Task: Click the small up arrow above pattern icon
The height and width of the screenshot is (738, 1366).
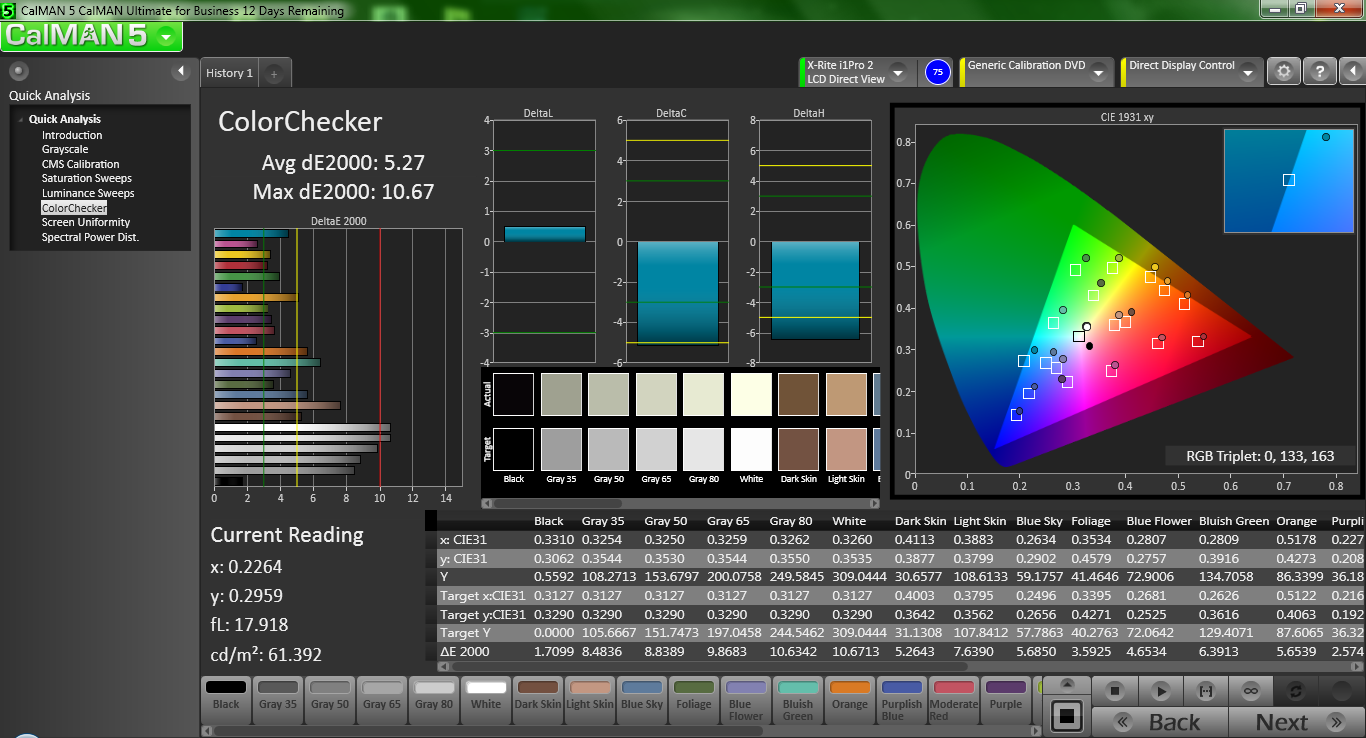Action: pyautogui.click(x=1068, y=684)
